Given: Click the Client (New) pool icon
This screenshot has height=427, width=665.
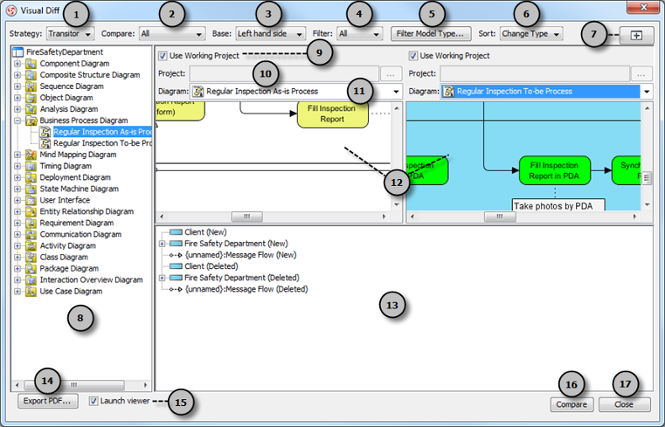Looking at the screenshot, I should click(176, 232).
